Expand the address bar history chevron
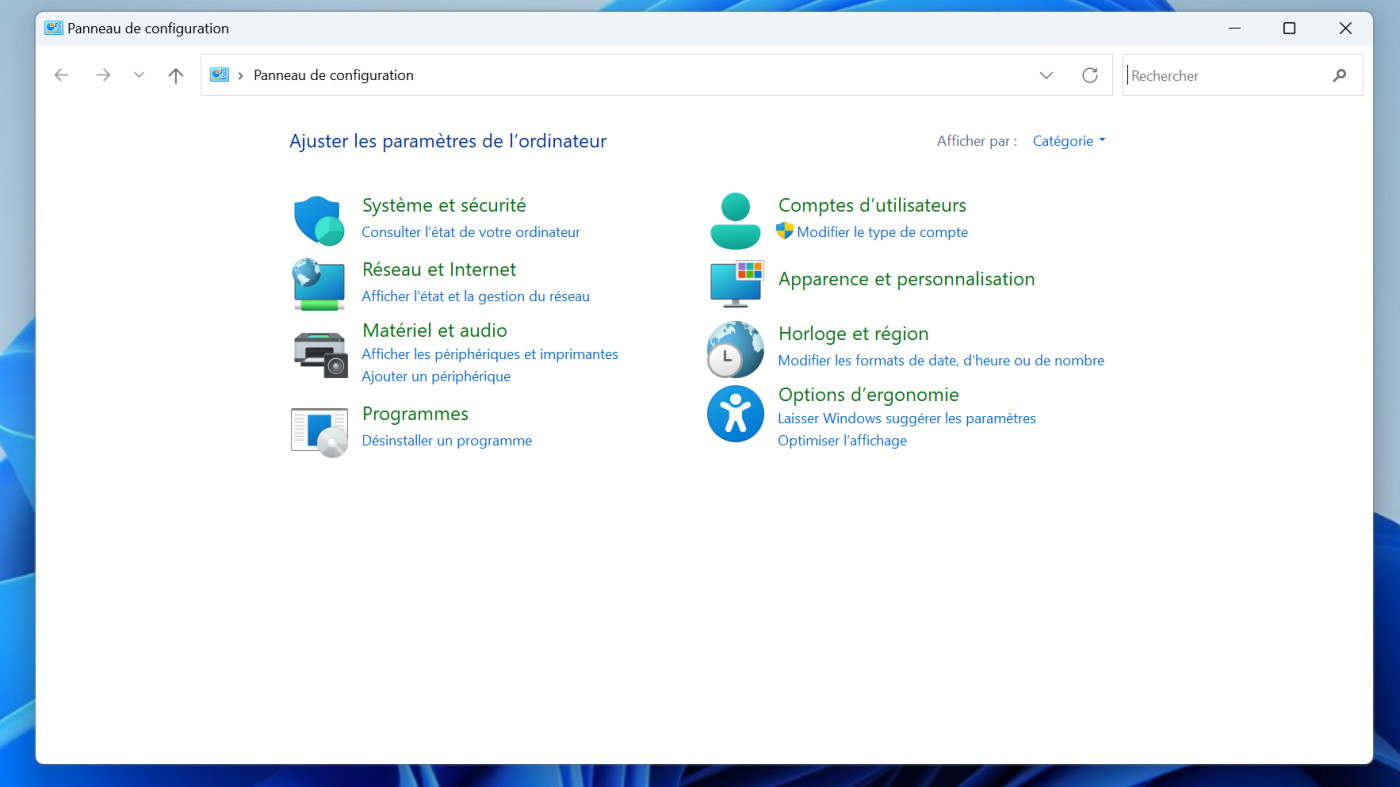This screenshot has width=1400, height=787. (1046, 75)
